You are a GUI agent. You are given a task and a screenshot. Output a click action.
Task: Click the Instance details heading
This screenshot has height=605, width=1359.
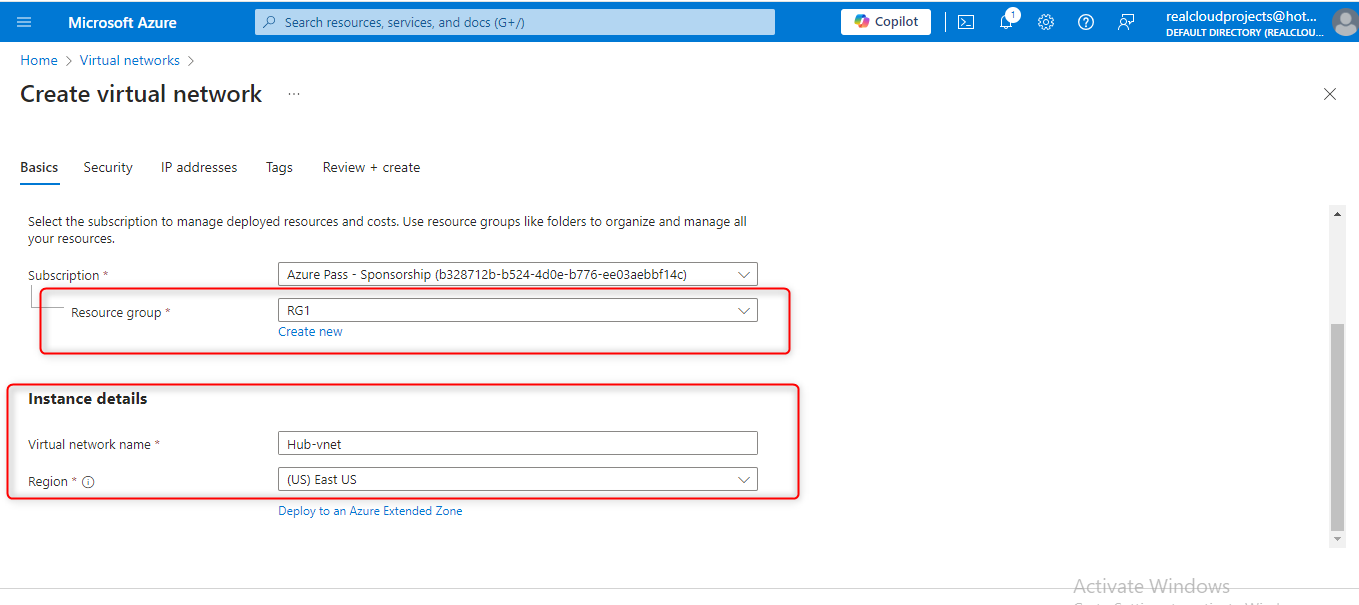coord(87,398)
